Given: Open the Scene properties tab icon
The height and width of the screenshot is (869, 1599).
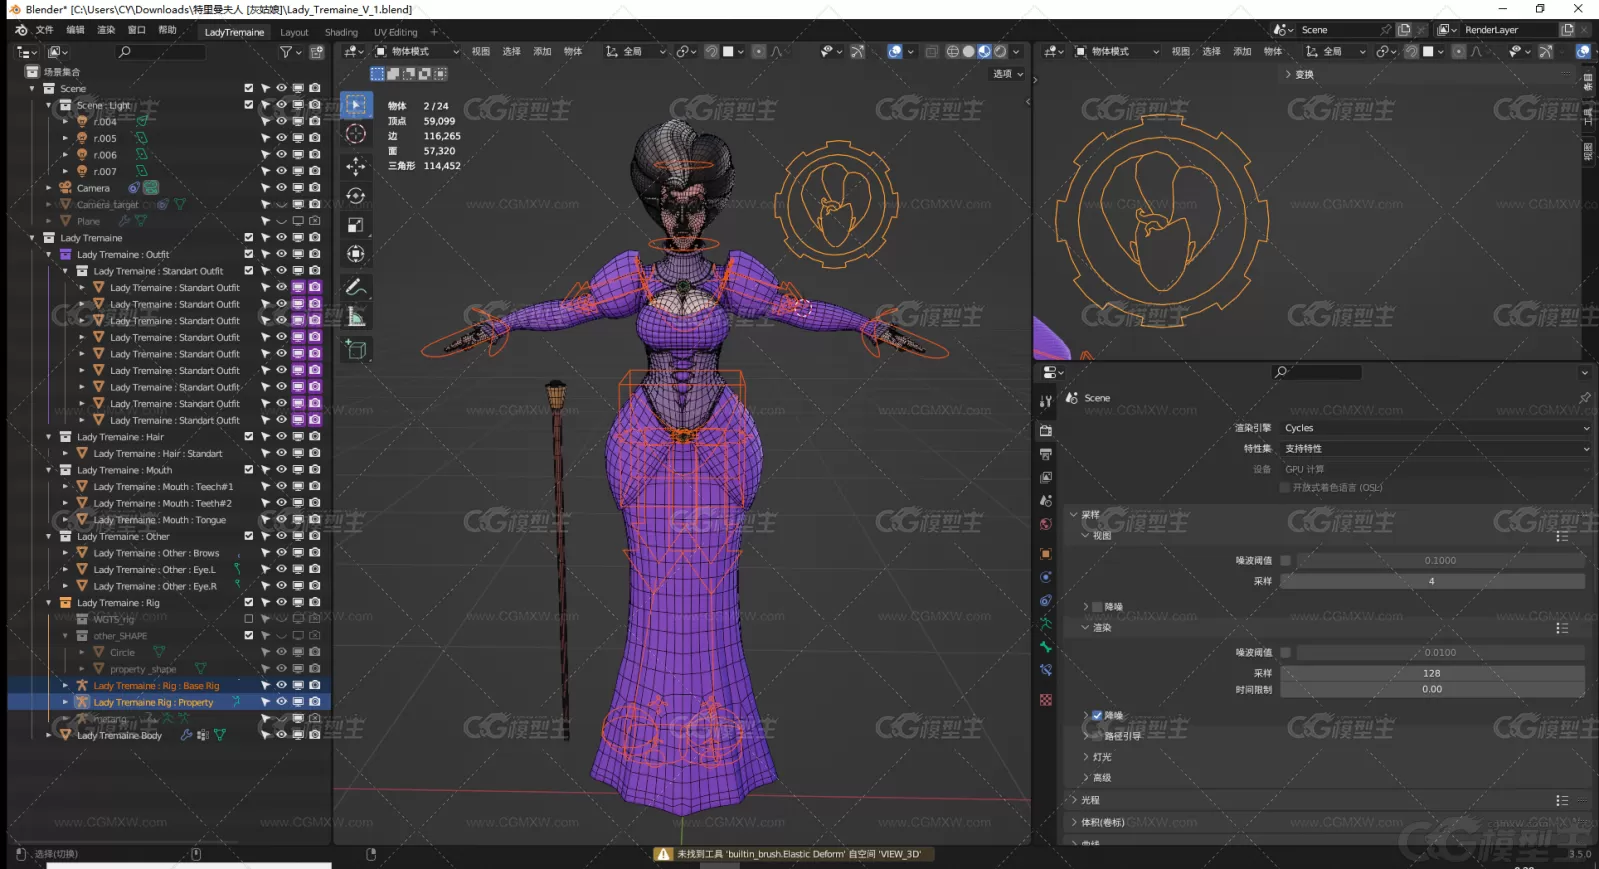Looking at the screenshot, I should click(1046, 501).
